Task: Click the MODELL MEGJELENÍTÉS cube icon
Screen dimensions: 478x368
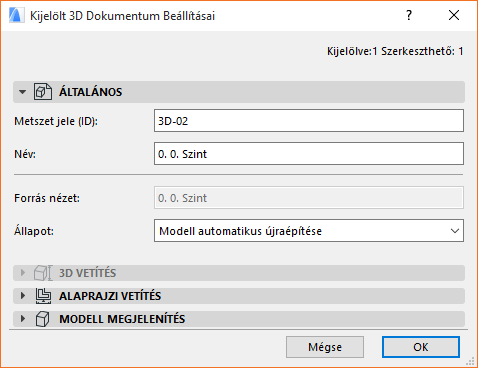Action: [42, 319]
